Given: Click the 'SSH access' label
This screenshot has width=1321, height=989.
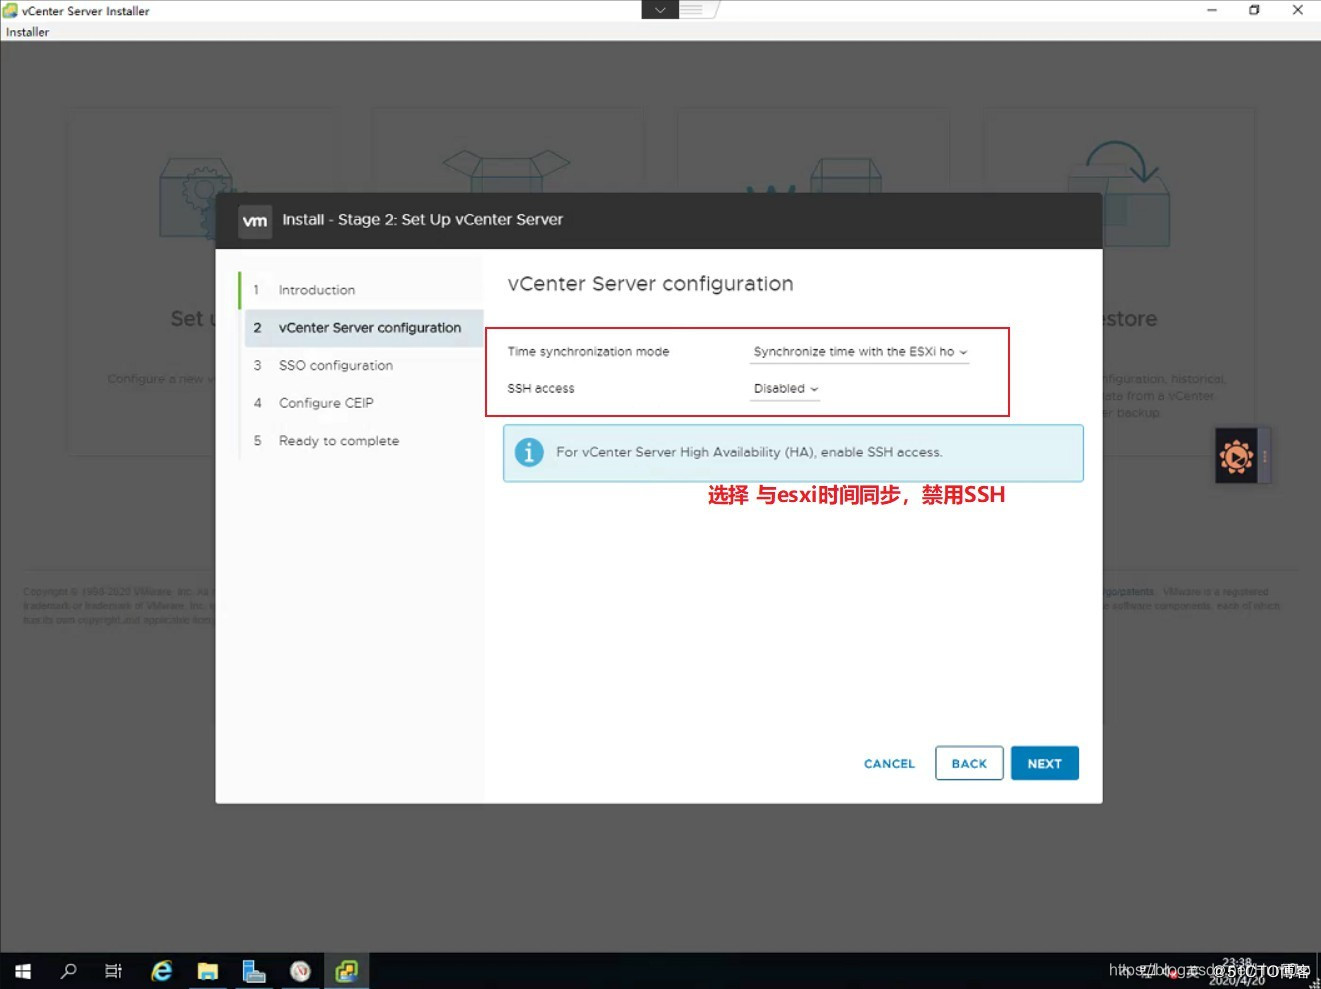Looking at the screenshot, I should coord(541,389).
